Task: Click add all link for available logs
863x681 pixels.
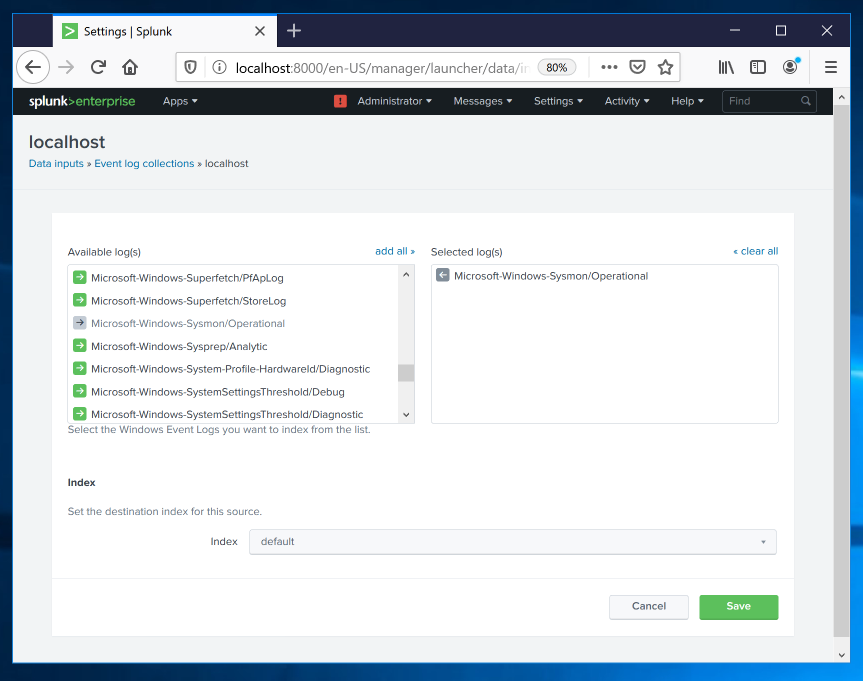Action: [x=395, y=251]
